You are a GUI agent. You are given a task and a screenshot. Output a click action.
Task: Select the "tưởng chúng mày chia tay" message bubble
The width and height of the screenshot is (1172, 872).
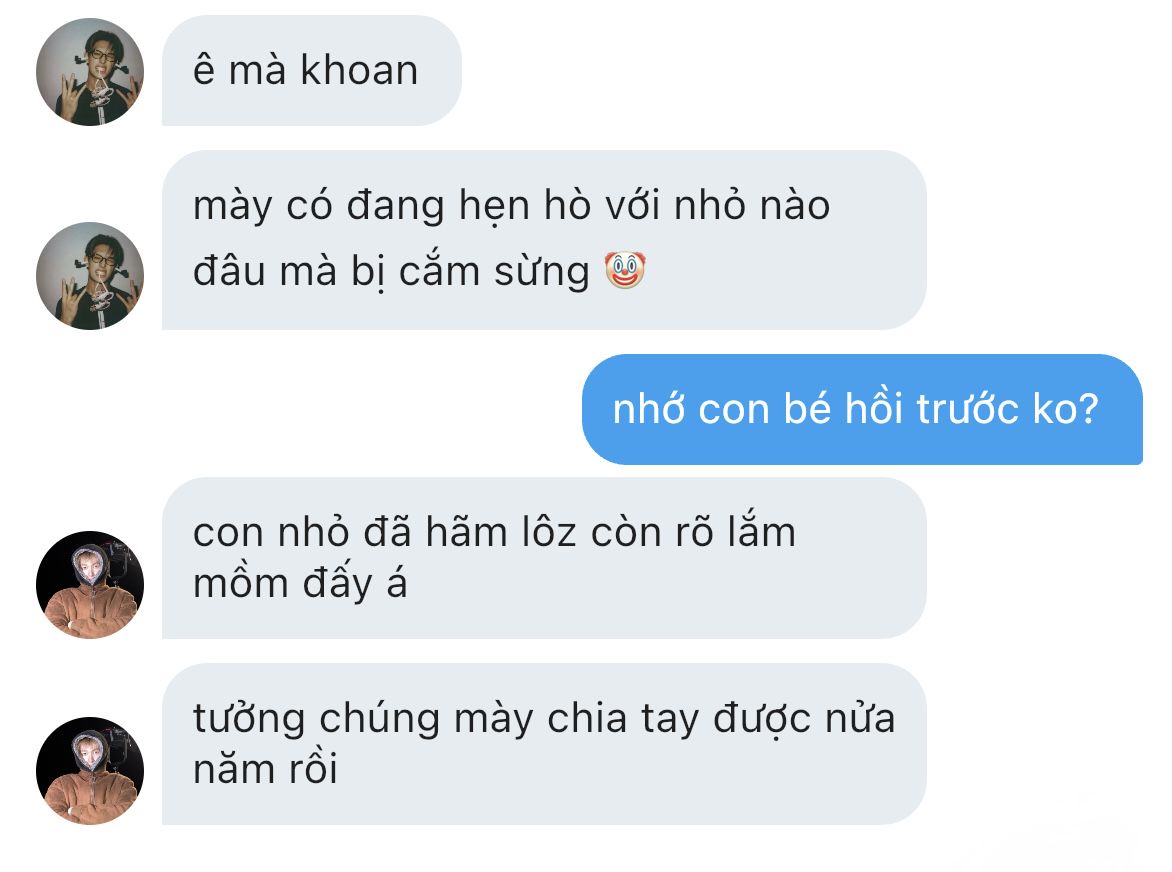pos(544,744)
